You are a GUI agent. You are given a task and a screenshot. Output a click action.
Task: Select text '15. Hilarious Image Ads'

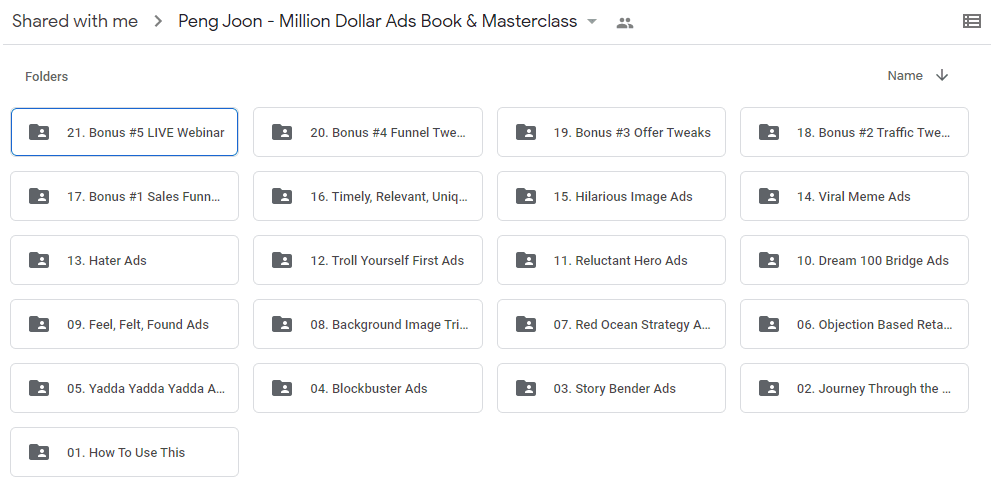[x=623, y=197]
